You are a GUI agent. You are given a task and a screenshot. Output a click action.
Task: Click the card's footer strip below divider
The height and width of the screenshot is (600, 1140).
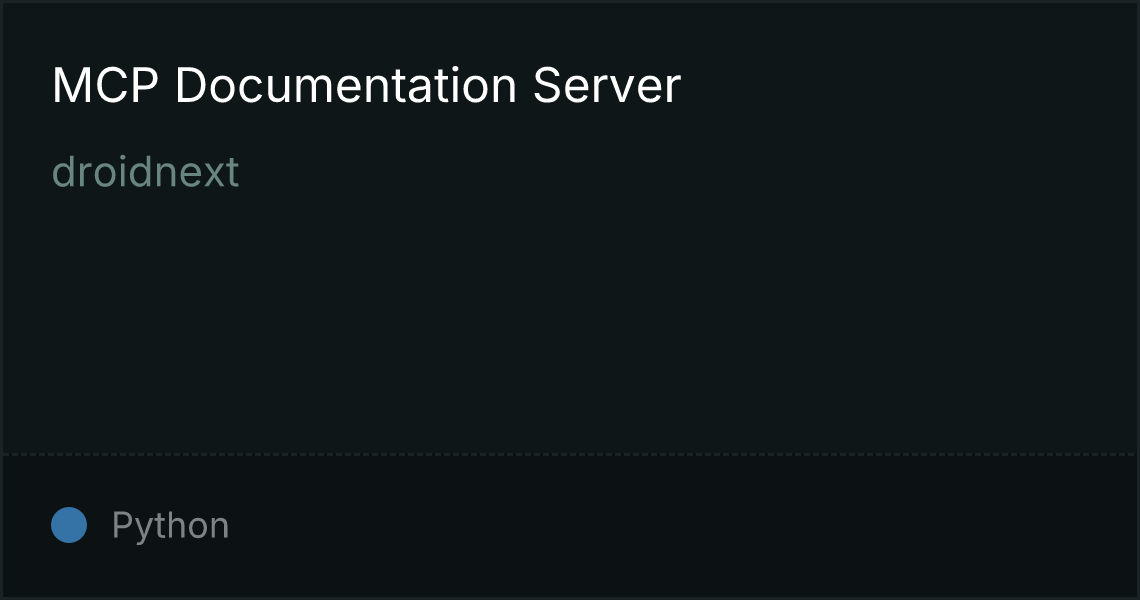tap(570, 527)
